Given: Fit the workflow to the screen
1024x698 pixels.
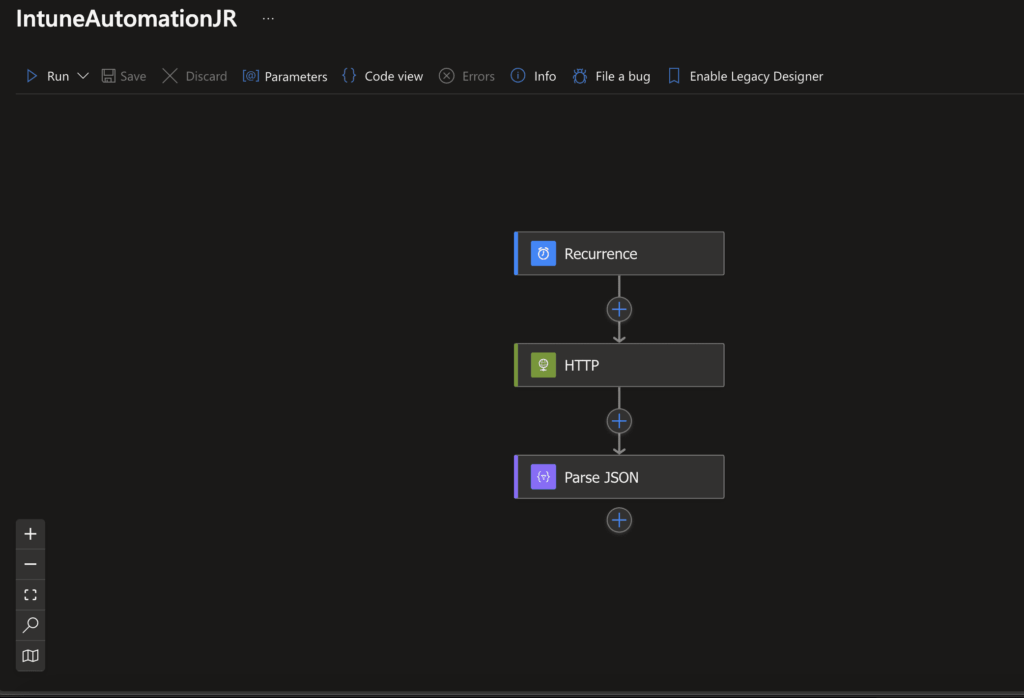Looking at the screenshot, I should point(30,594).
